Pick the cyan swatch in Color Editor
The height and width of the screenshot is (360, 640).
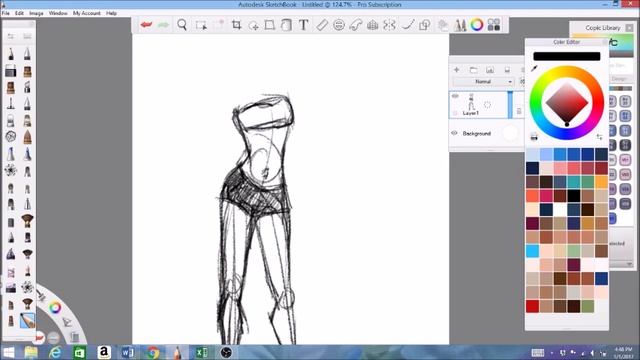[532, 251]
